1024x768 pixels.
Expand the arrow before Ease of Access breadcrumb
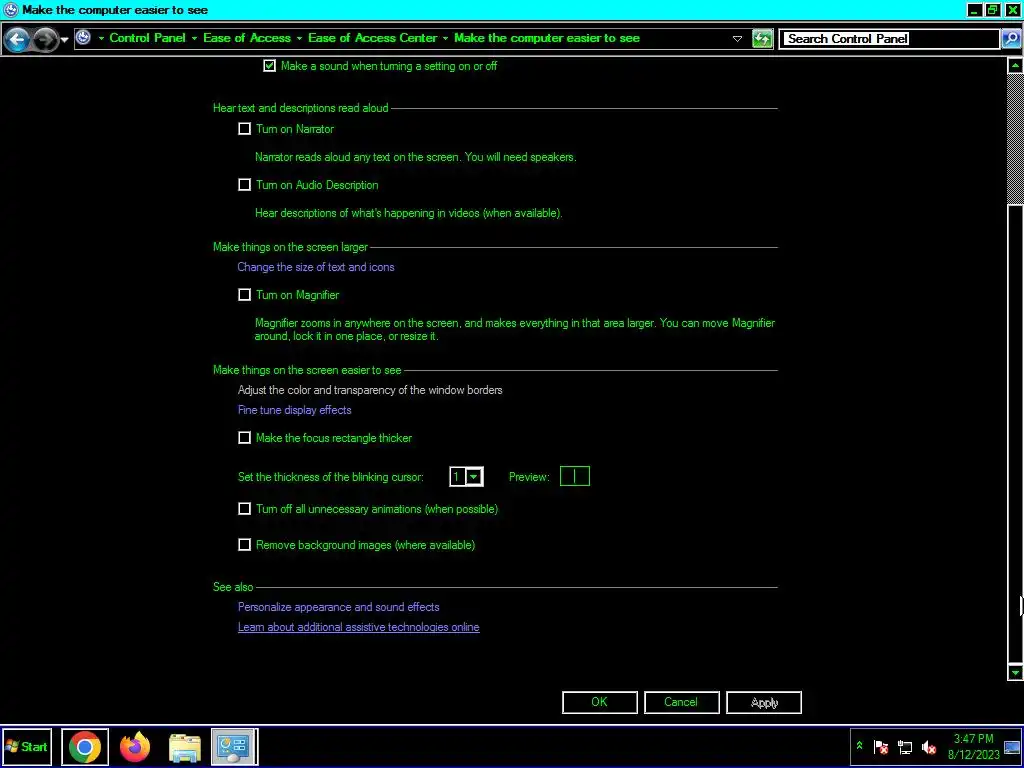[194, 39]
